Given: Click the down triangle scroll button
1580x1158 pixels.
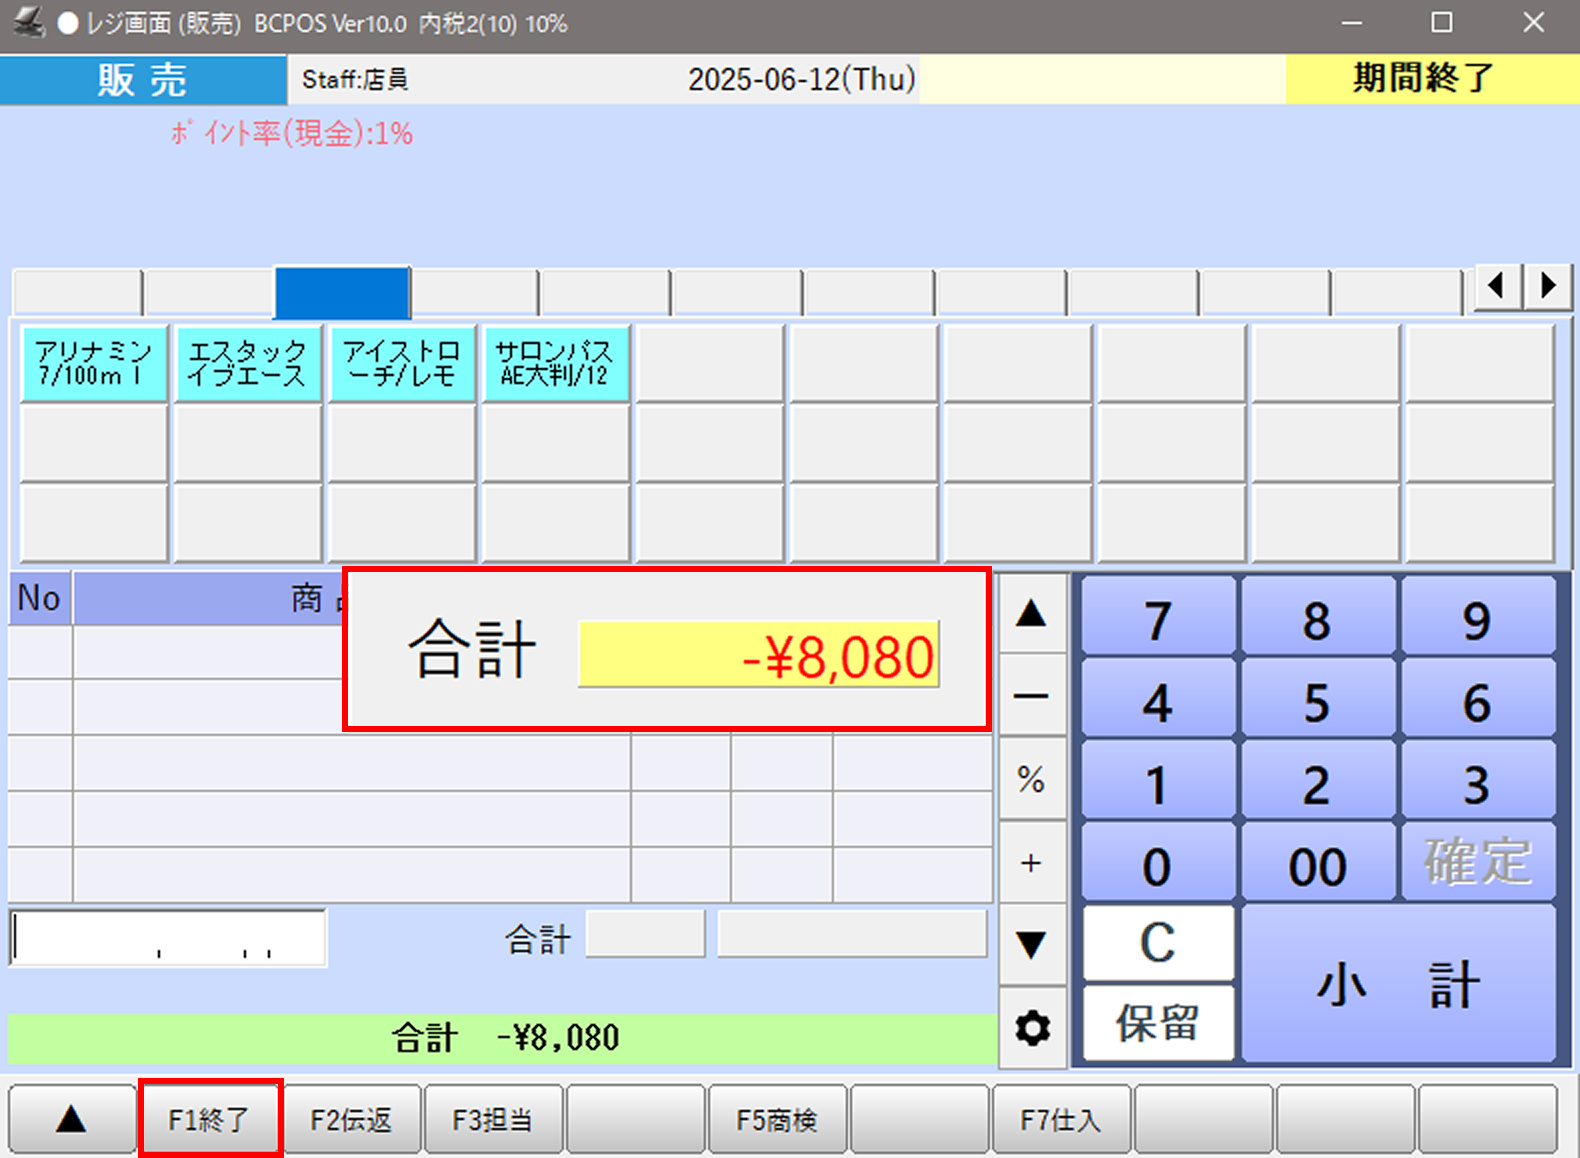Looking at the screenshot, I should click(1031, 943).
